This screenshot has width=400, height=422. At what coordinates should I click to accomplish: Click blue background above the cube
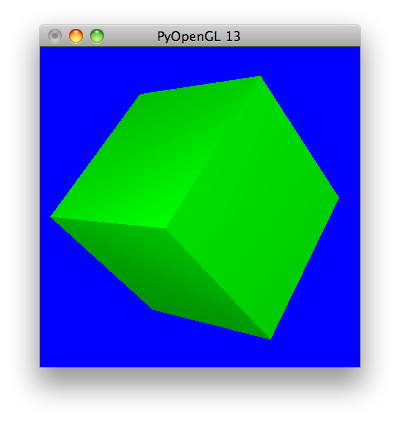coord(200,62)
